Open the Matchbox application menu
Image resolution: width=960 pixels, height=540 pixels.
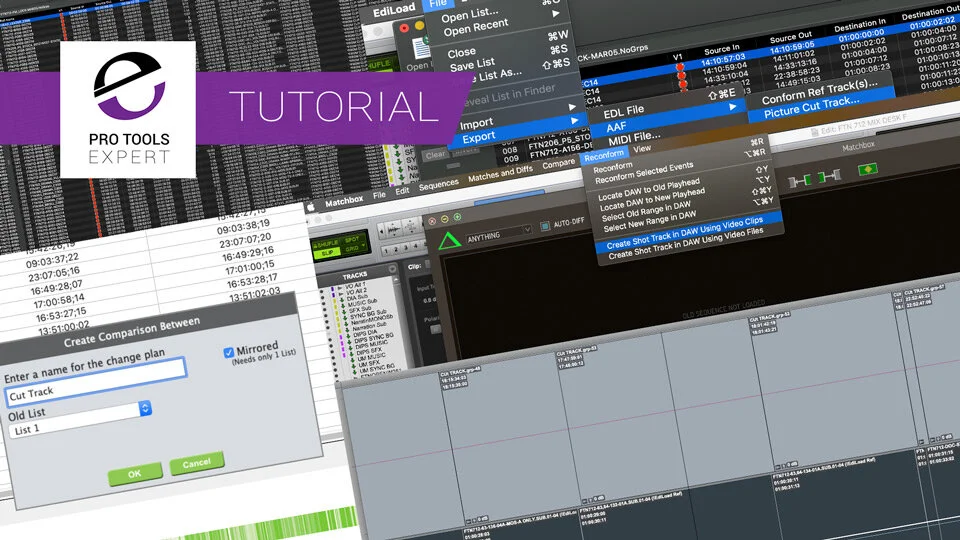tap(343, 201)
